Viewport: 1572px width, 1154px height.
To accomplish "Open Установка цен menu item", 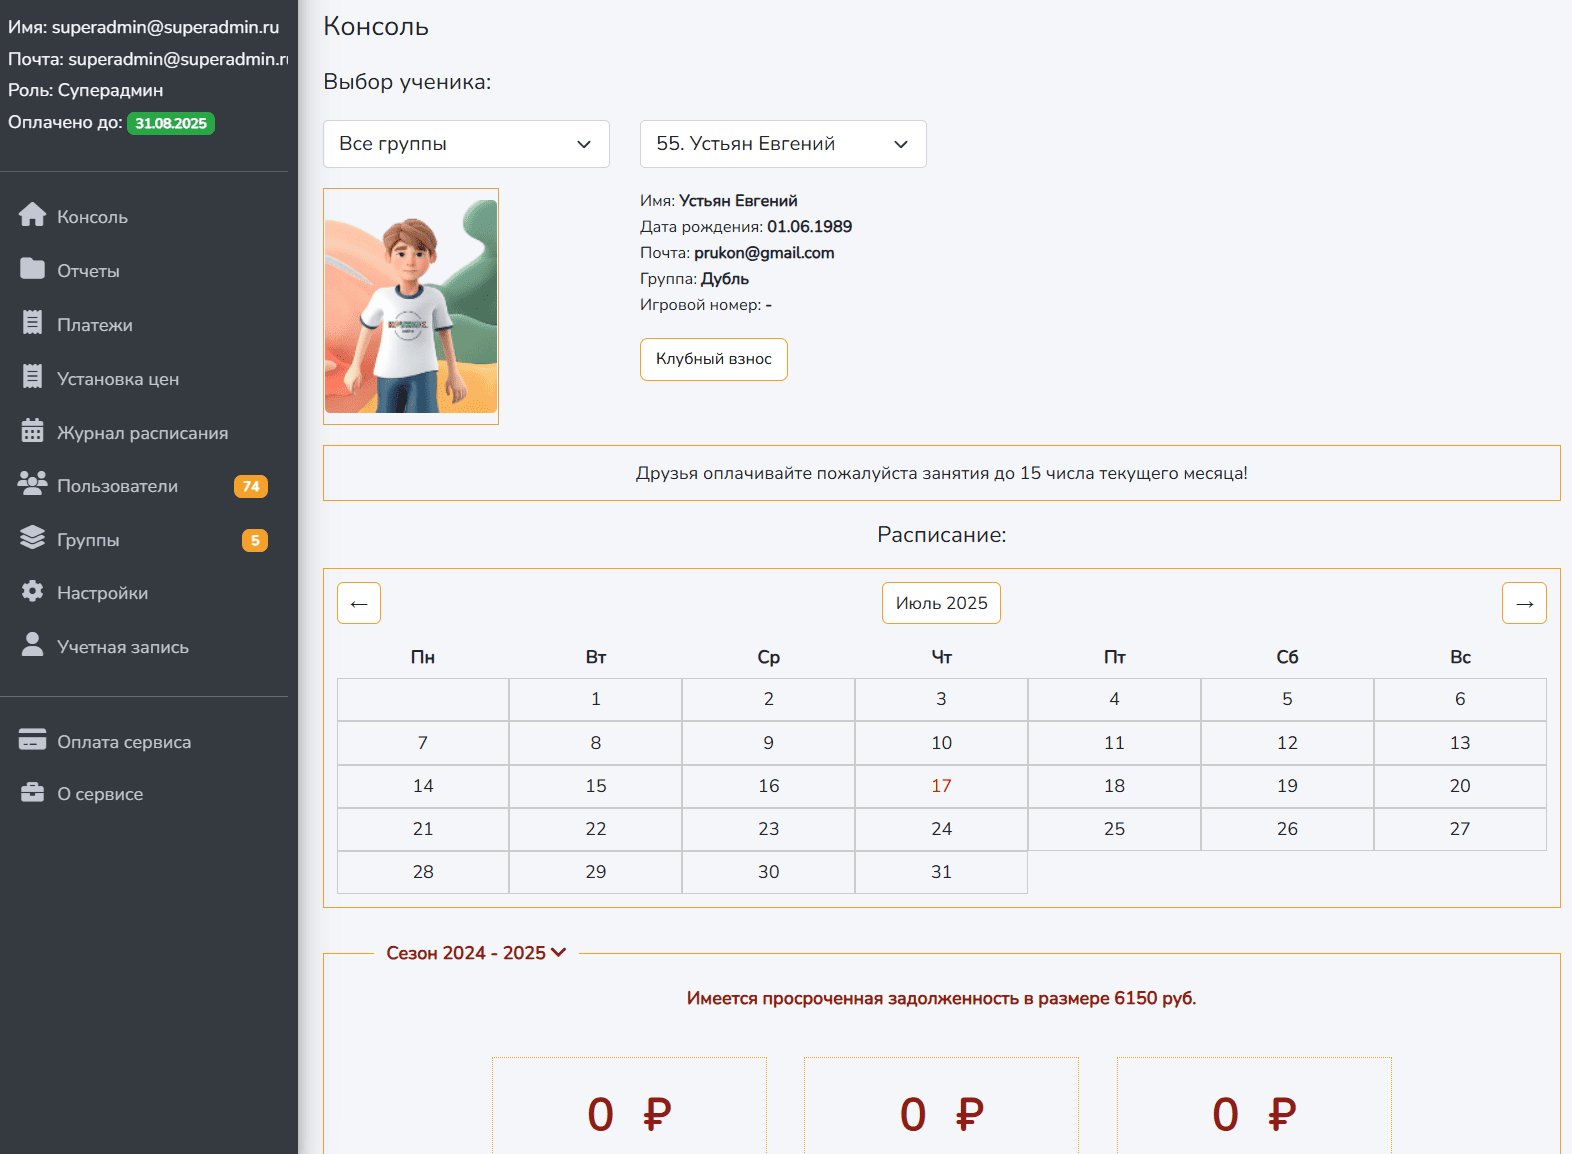I will 117,379.
